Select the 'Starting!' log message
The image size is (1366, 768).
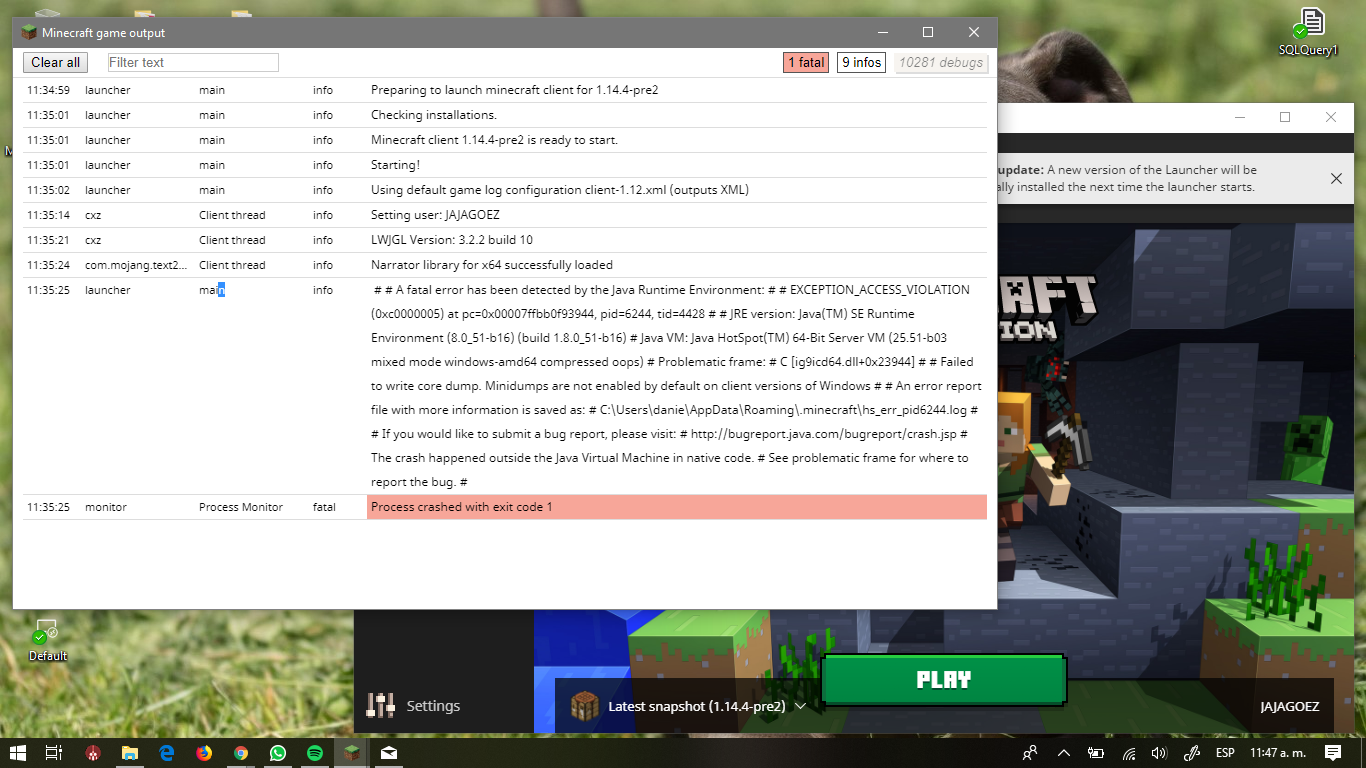click(x=396, y=165)
